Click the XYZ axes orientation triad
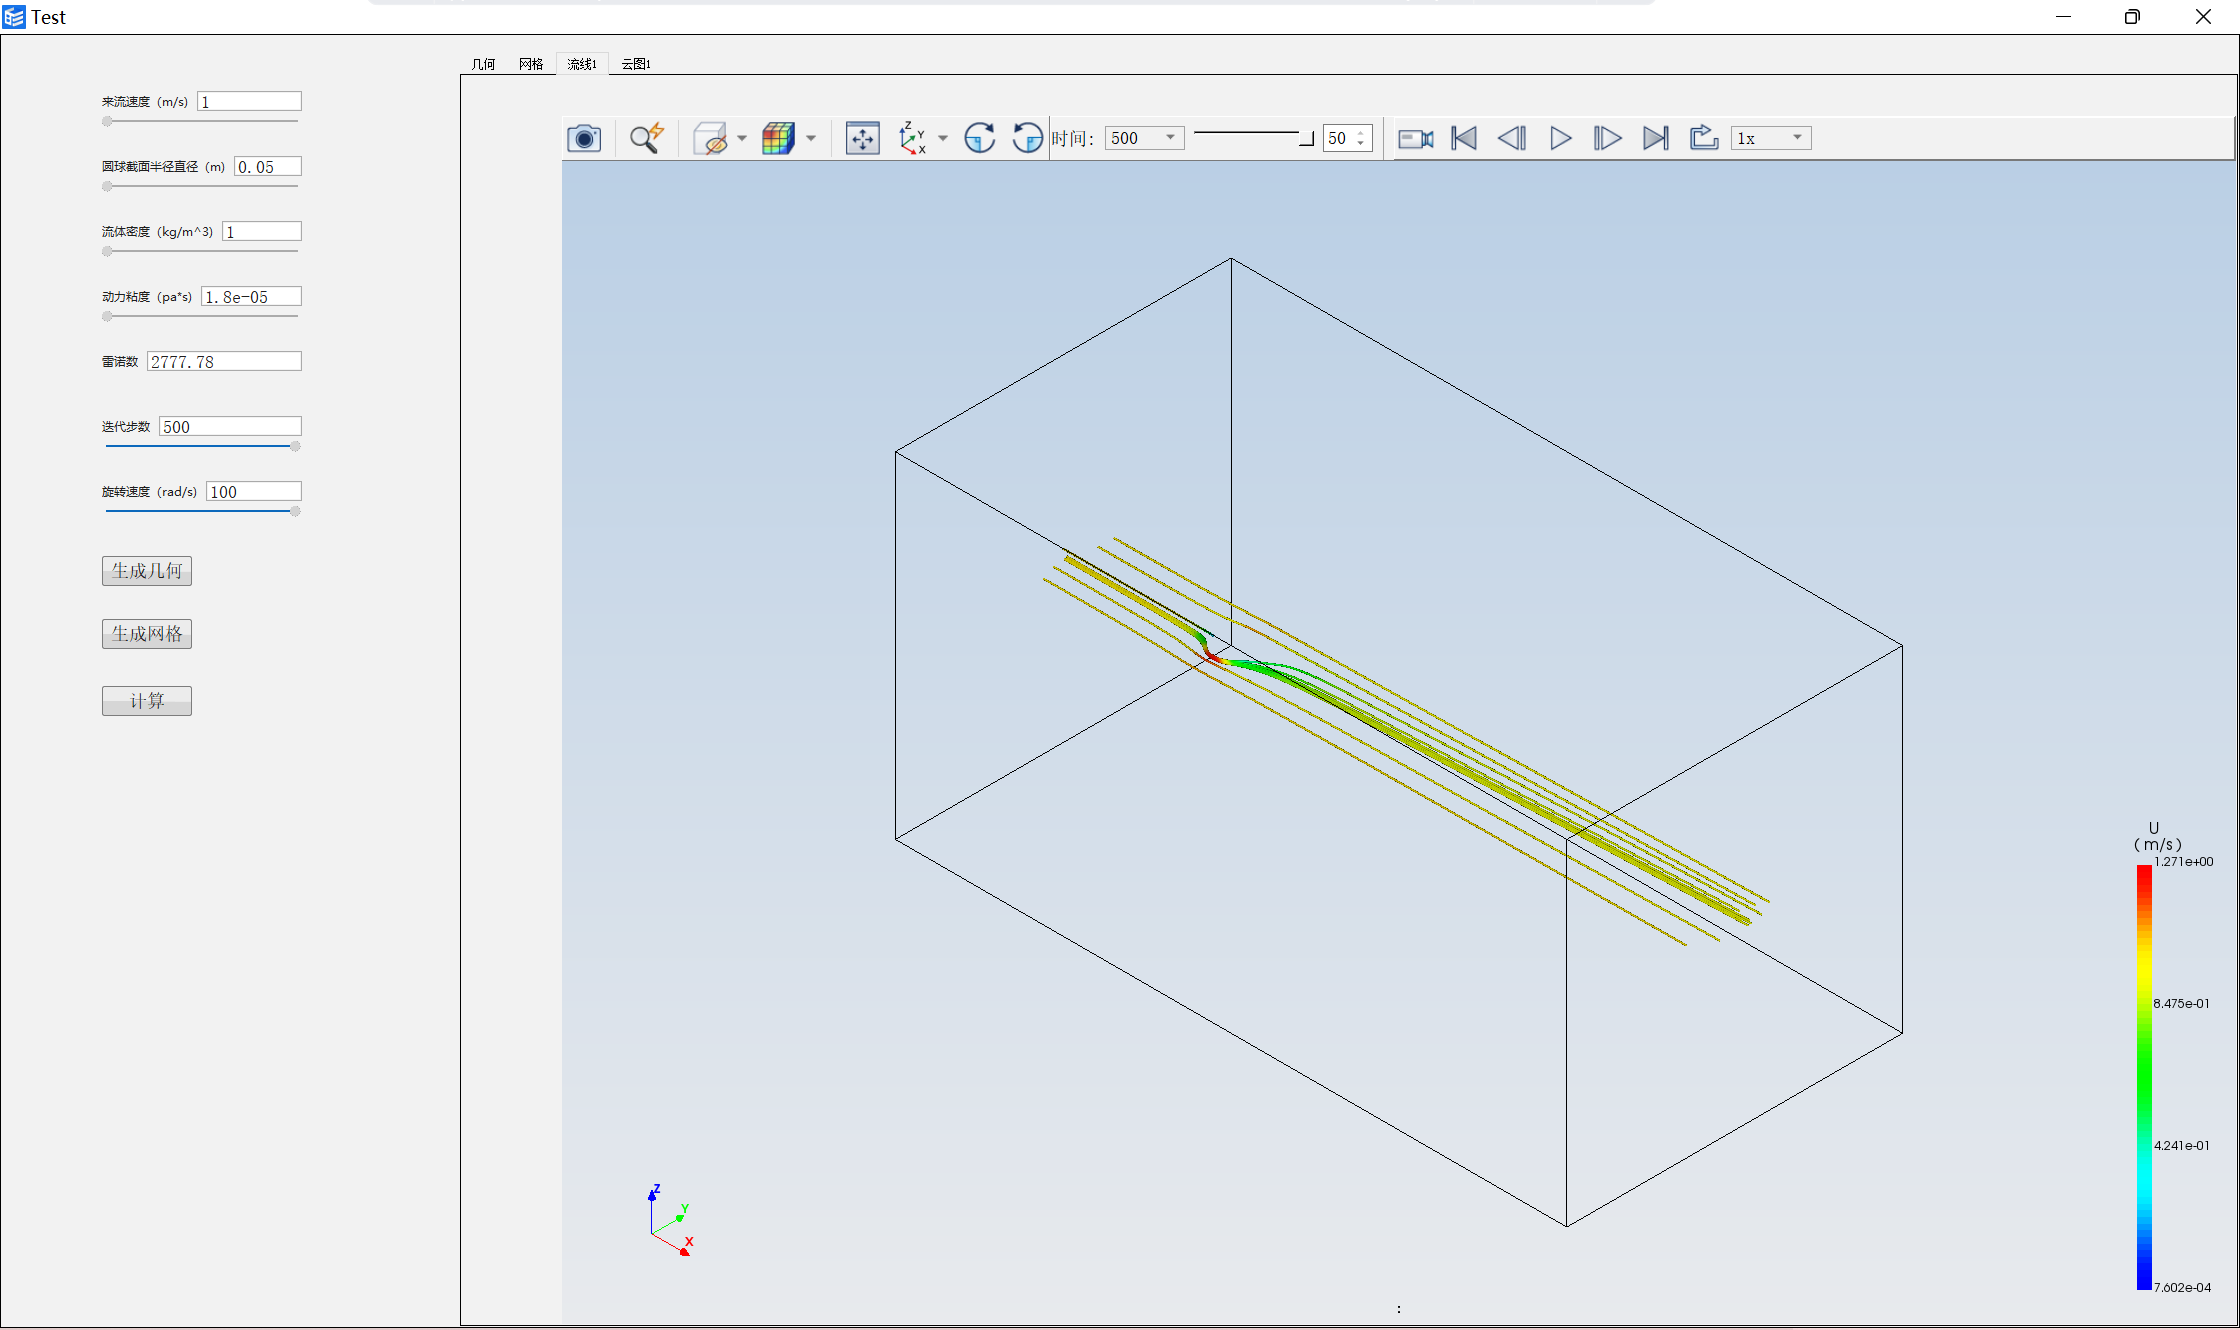Viewport: 2240px width, 1330px height. pyautogui.click(x=670, y=1220)
